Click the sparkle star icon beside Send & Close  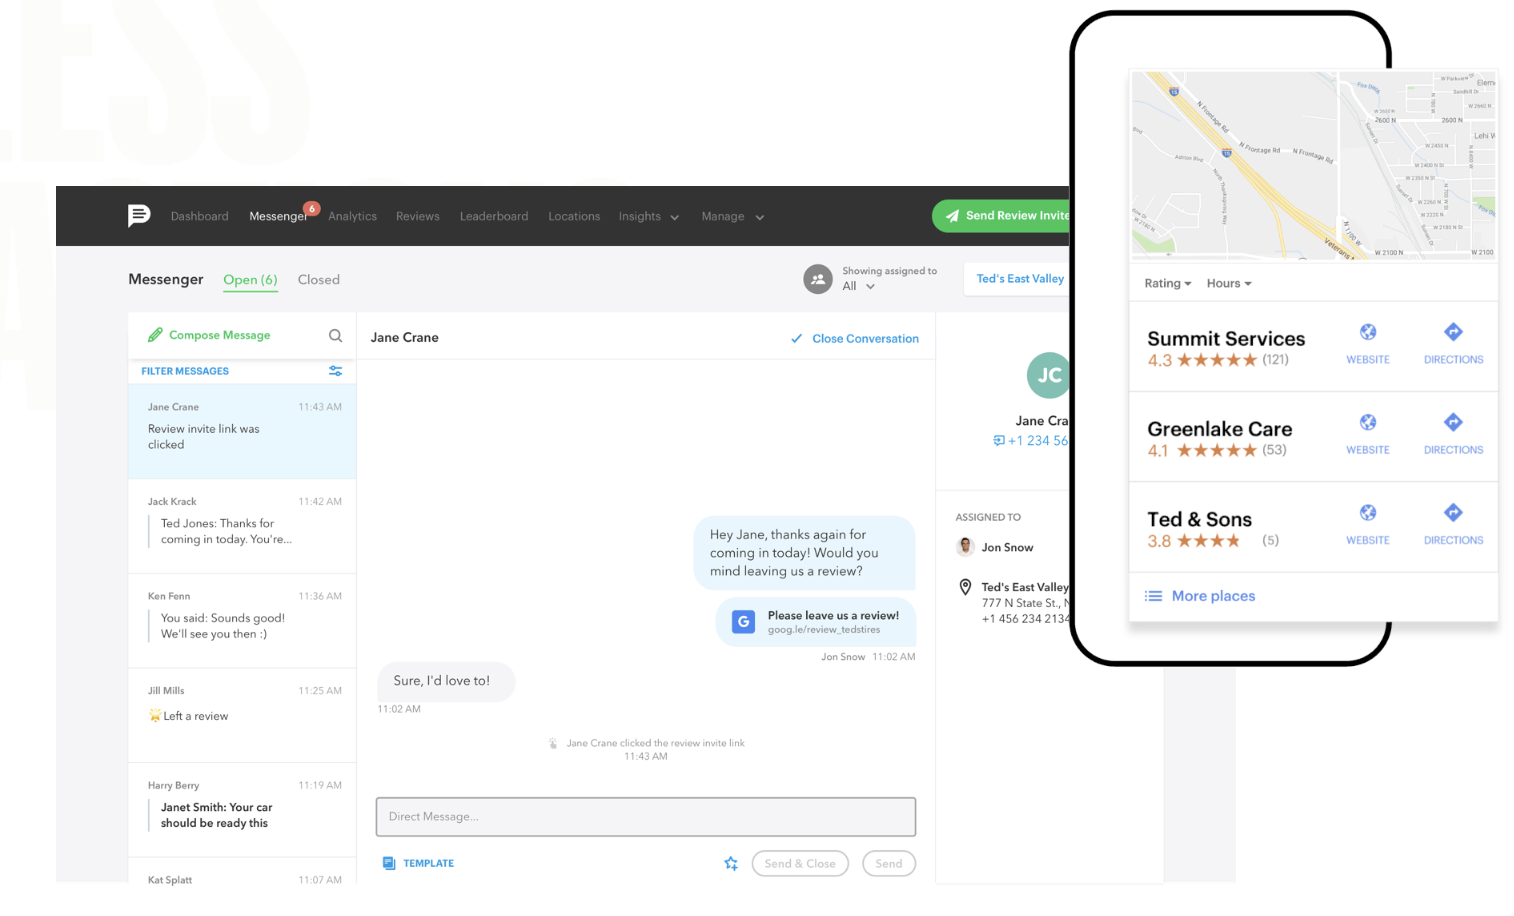pyautogui.click(x=731, y=863)
